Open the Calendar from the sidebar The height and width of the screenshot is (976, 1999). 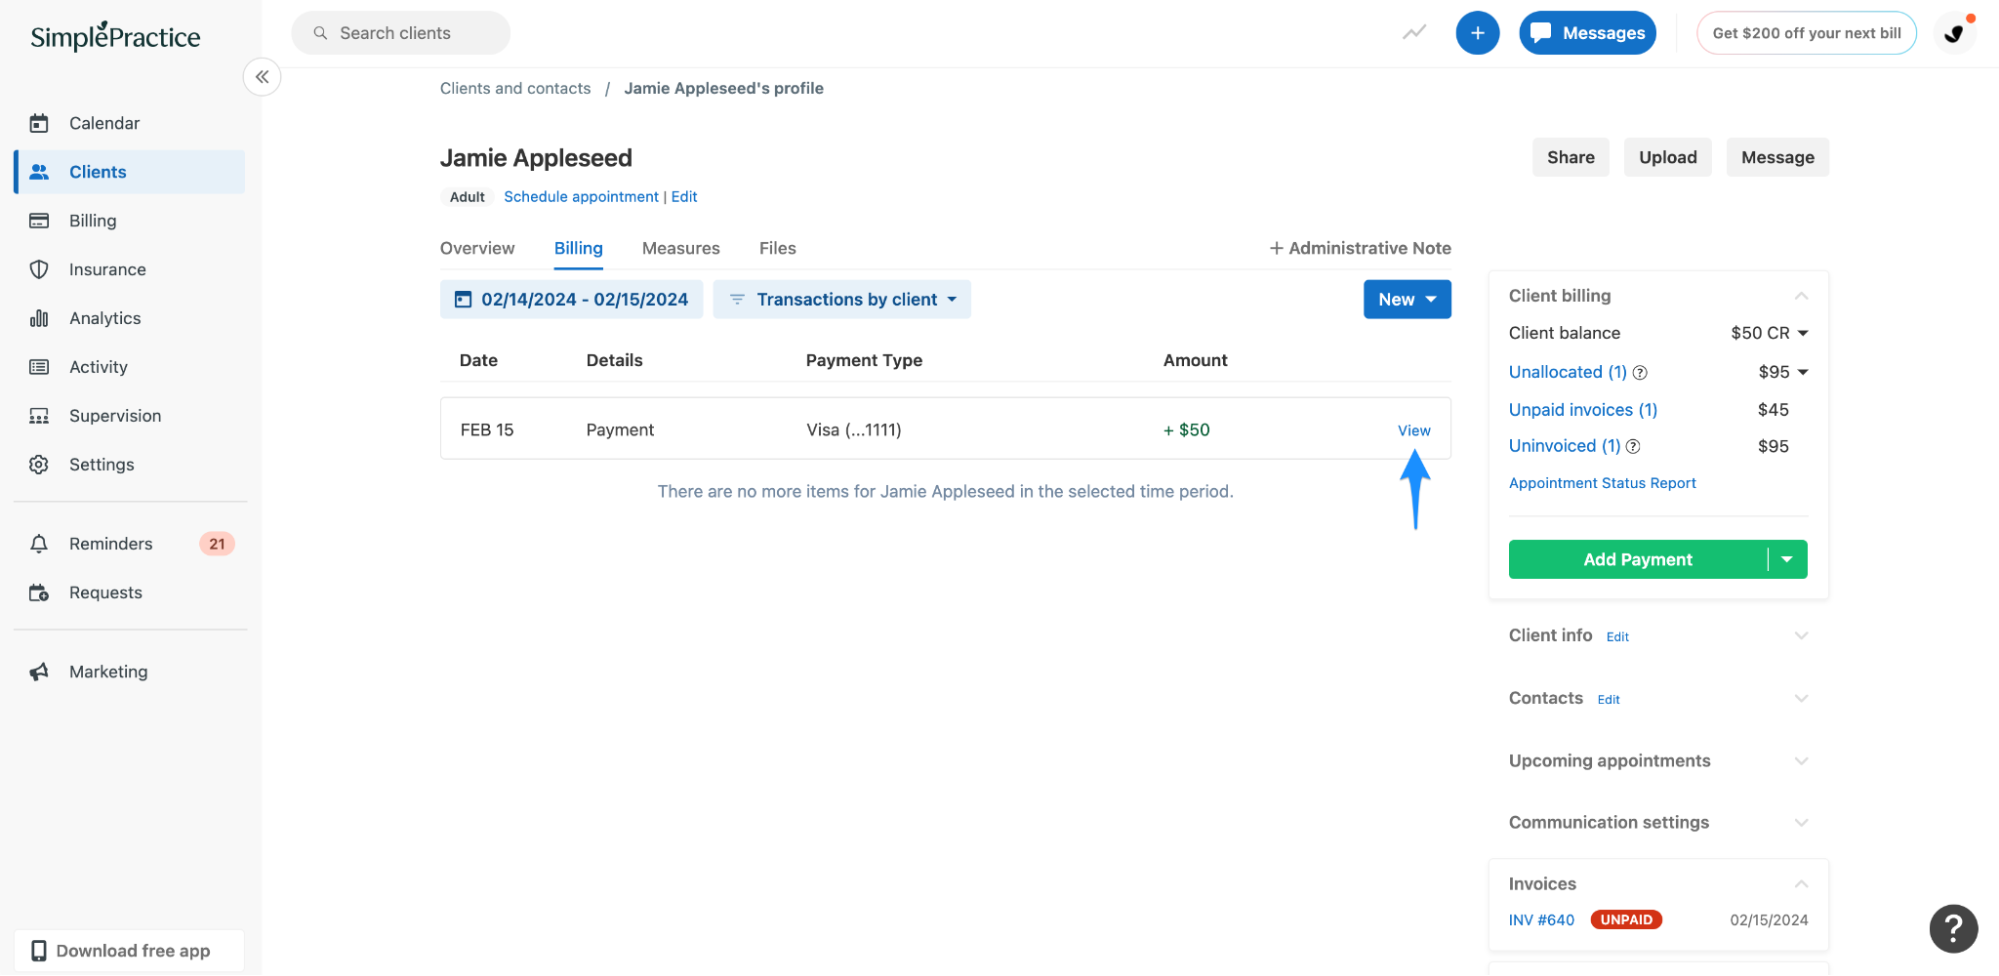click(x=104, y=122)
